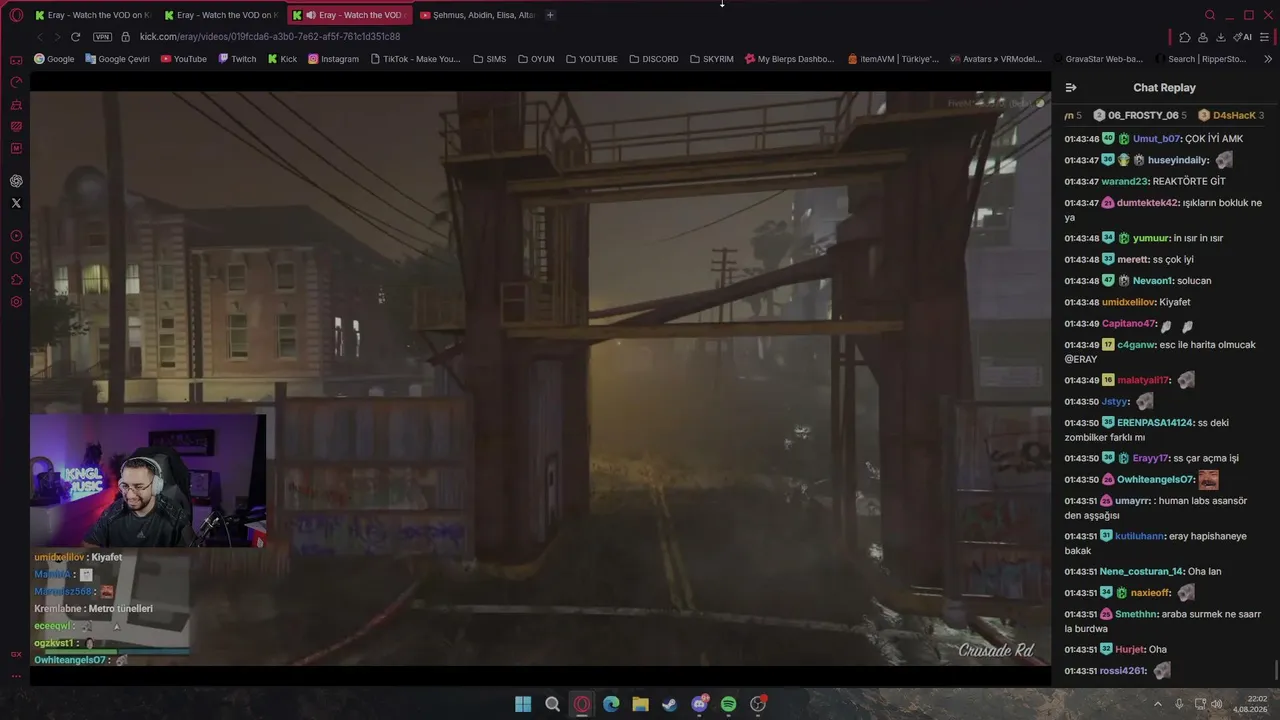Viewport: 1280px width, 720px height.
Task: Open Microsoft Edge from the taskbar
Action: tap(611, 704)
